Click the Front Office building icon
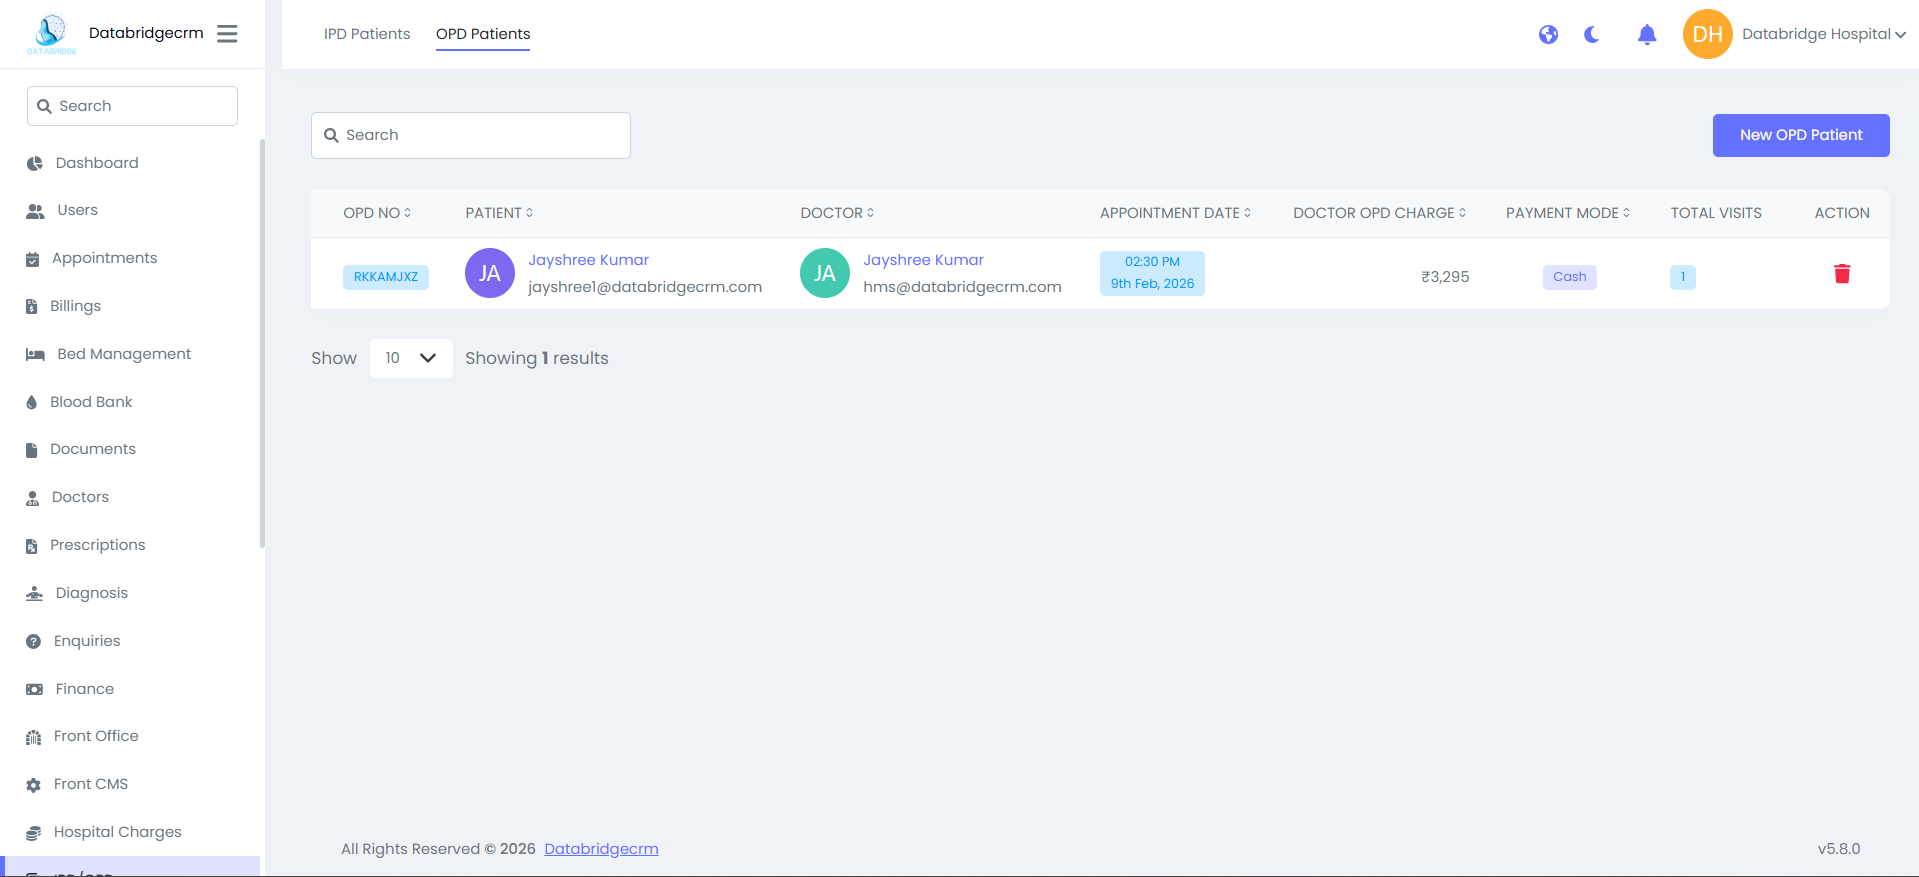 tap(33, 737)
